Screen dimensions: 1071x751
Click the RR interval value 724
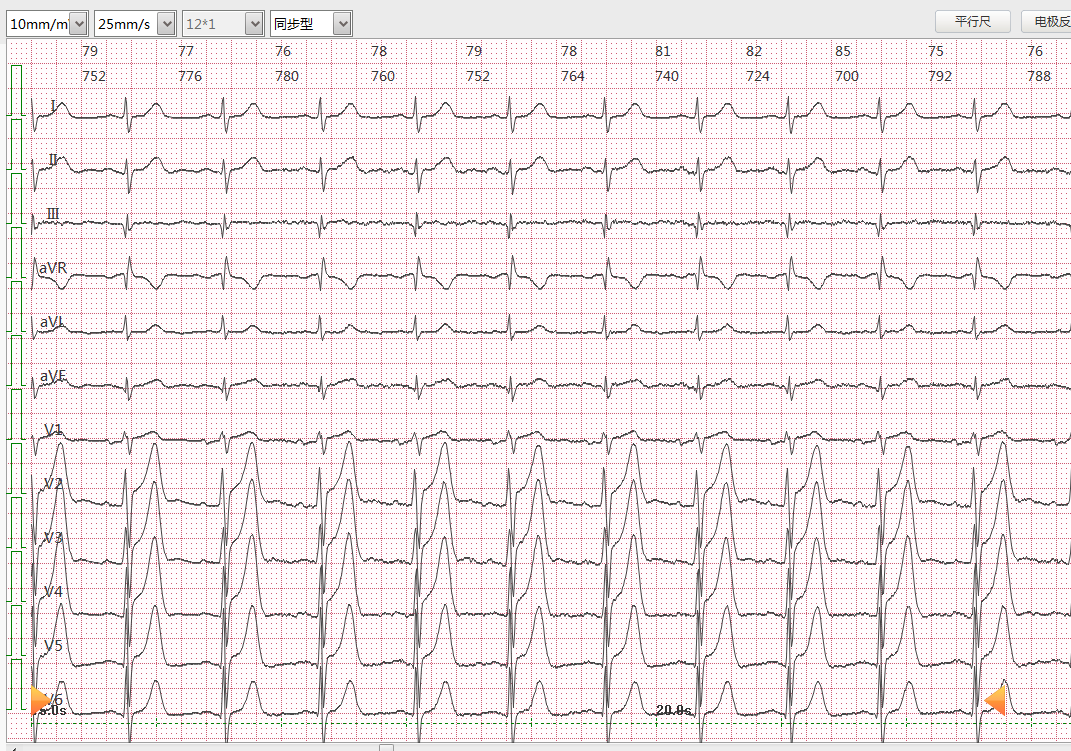[757, 76]
